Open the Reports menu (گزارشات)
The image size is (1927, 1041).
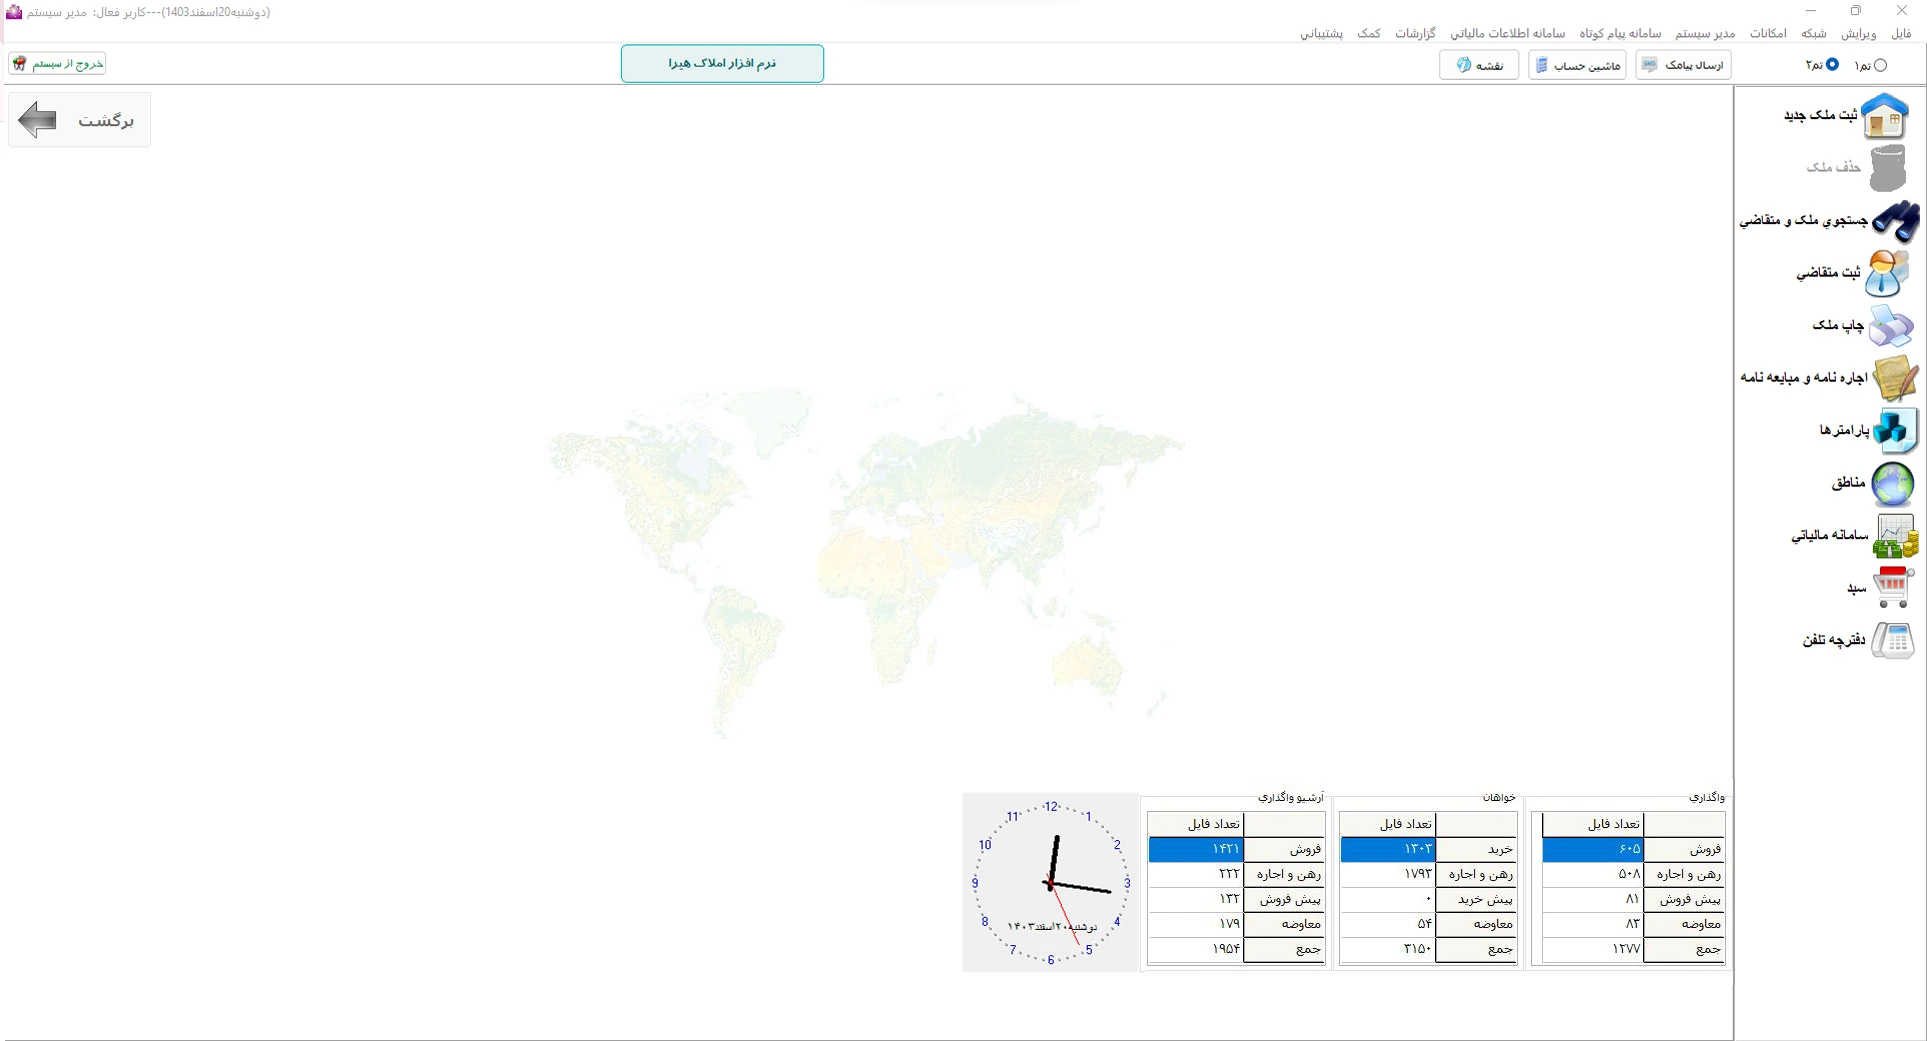pyautogui.click(x=1415, y=34)
